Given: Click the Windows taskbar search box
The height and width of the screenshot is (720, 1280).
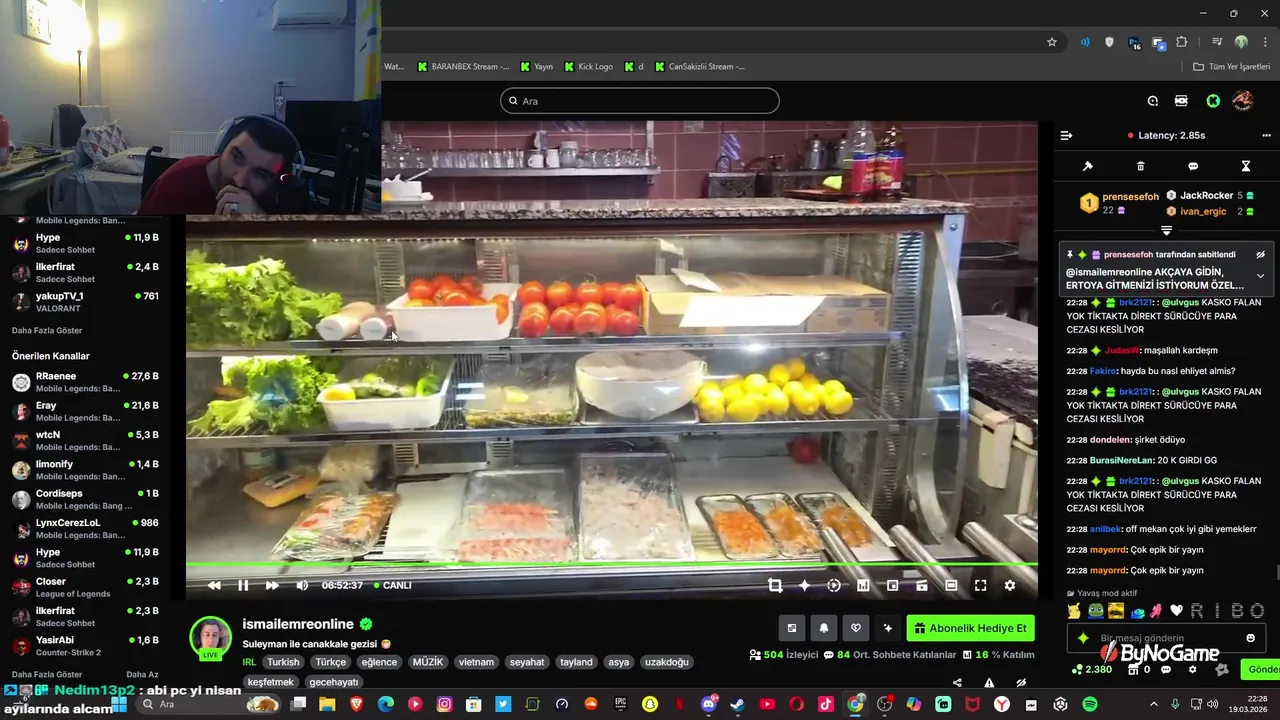Looking at the screenshot, I should click(210, 704).
